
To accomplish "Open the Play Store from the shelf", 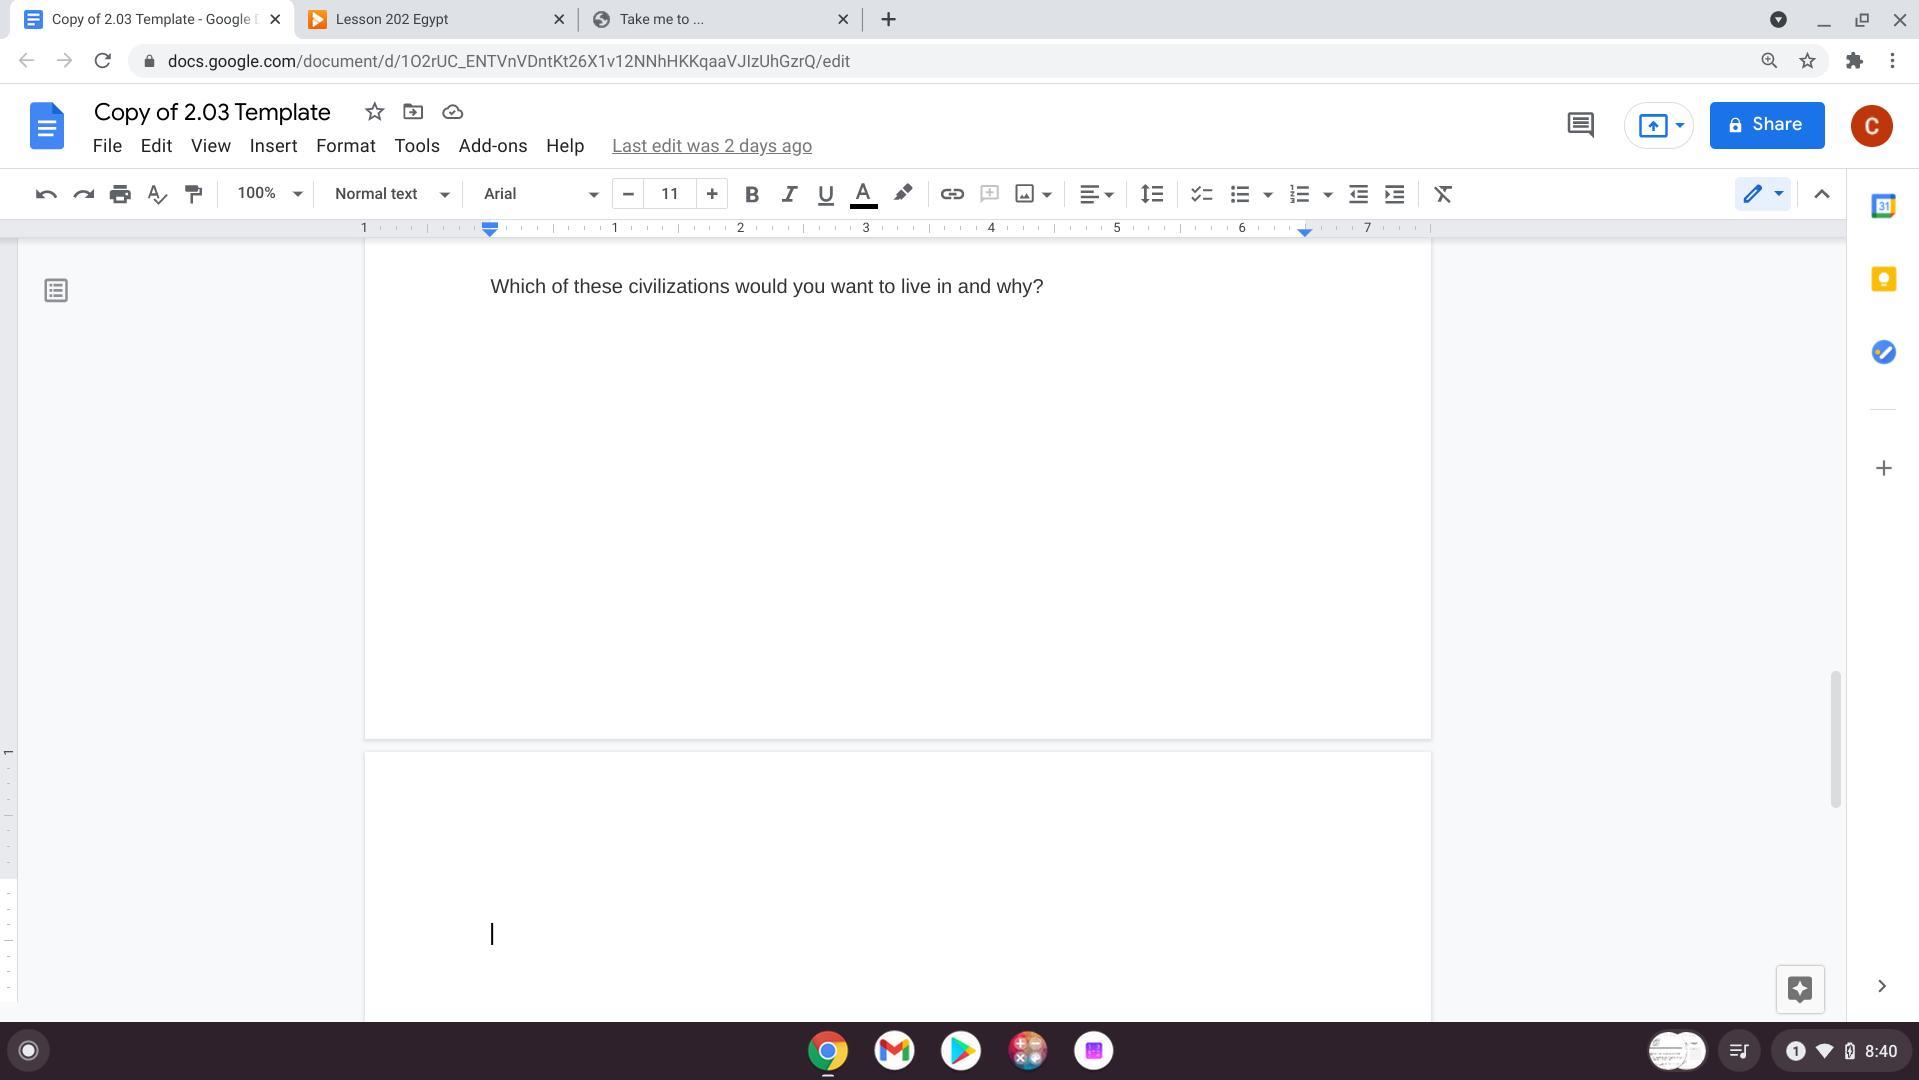I will click(x=961, y=1051).
